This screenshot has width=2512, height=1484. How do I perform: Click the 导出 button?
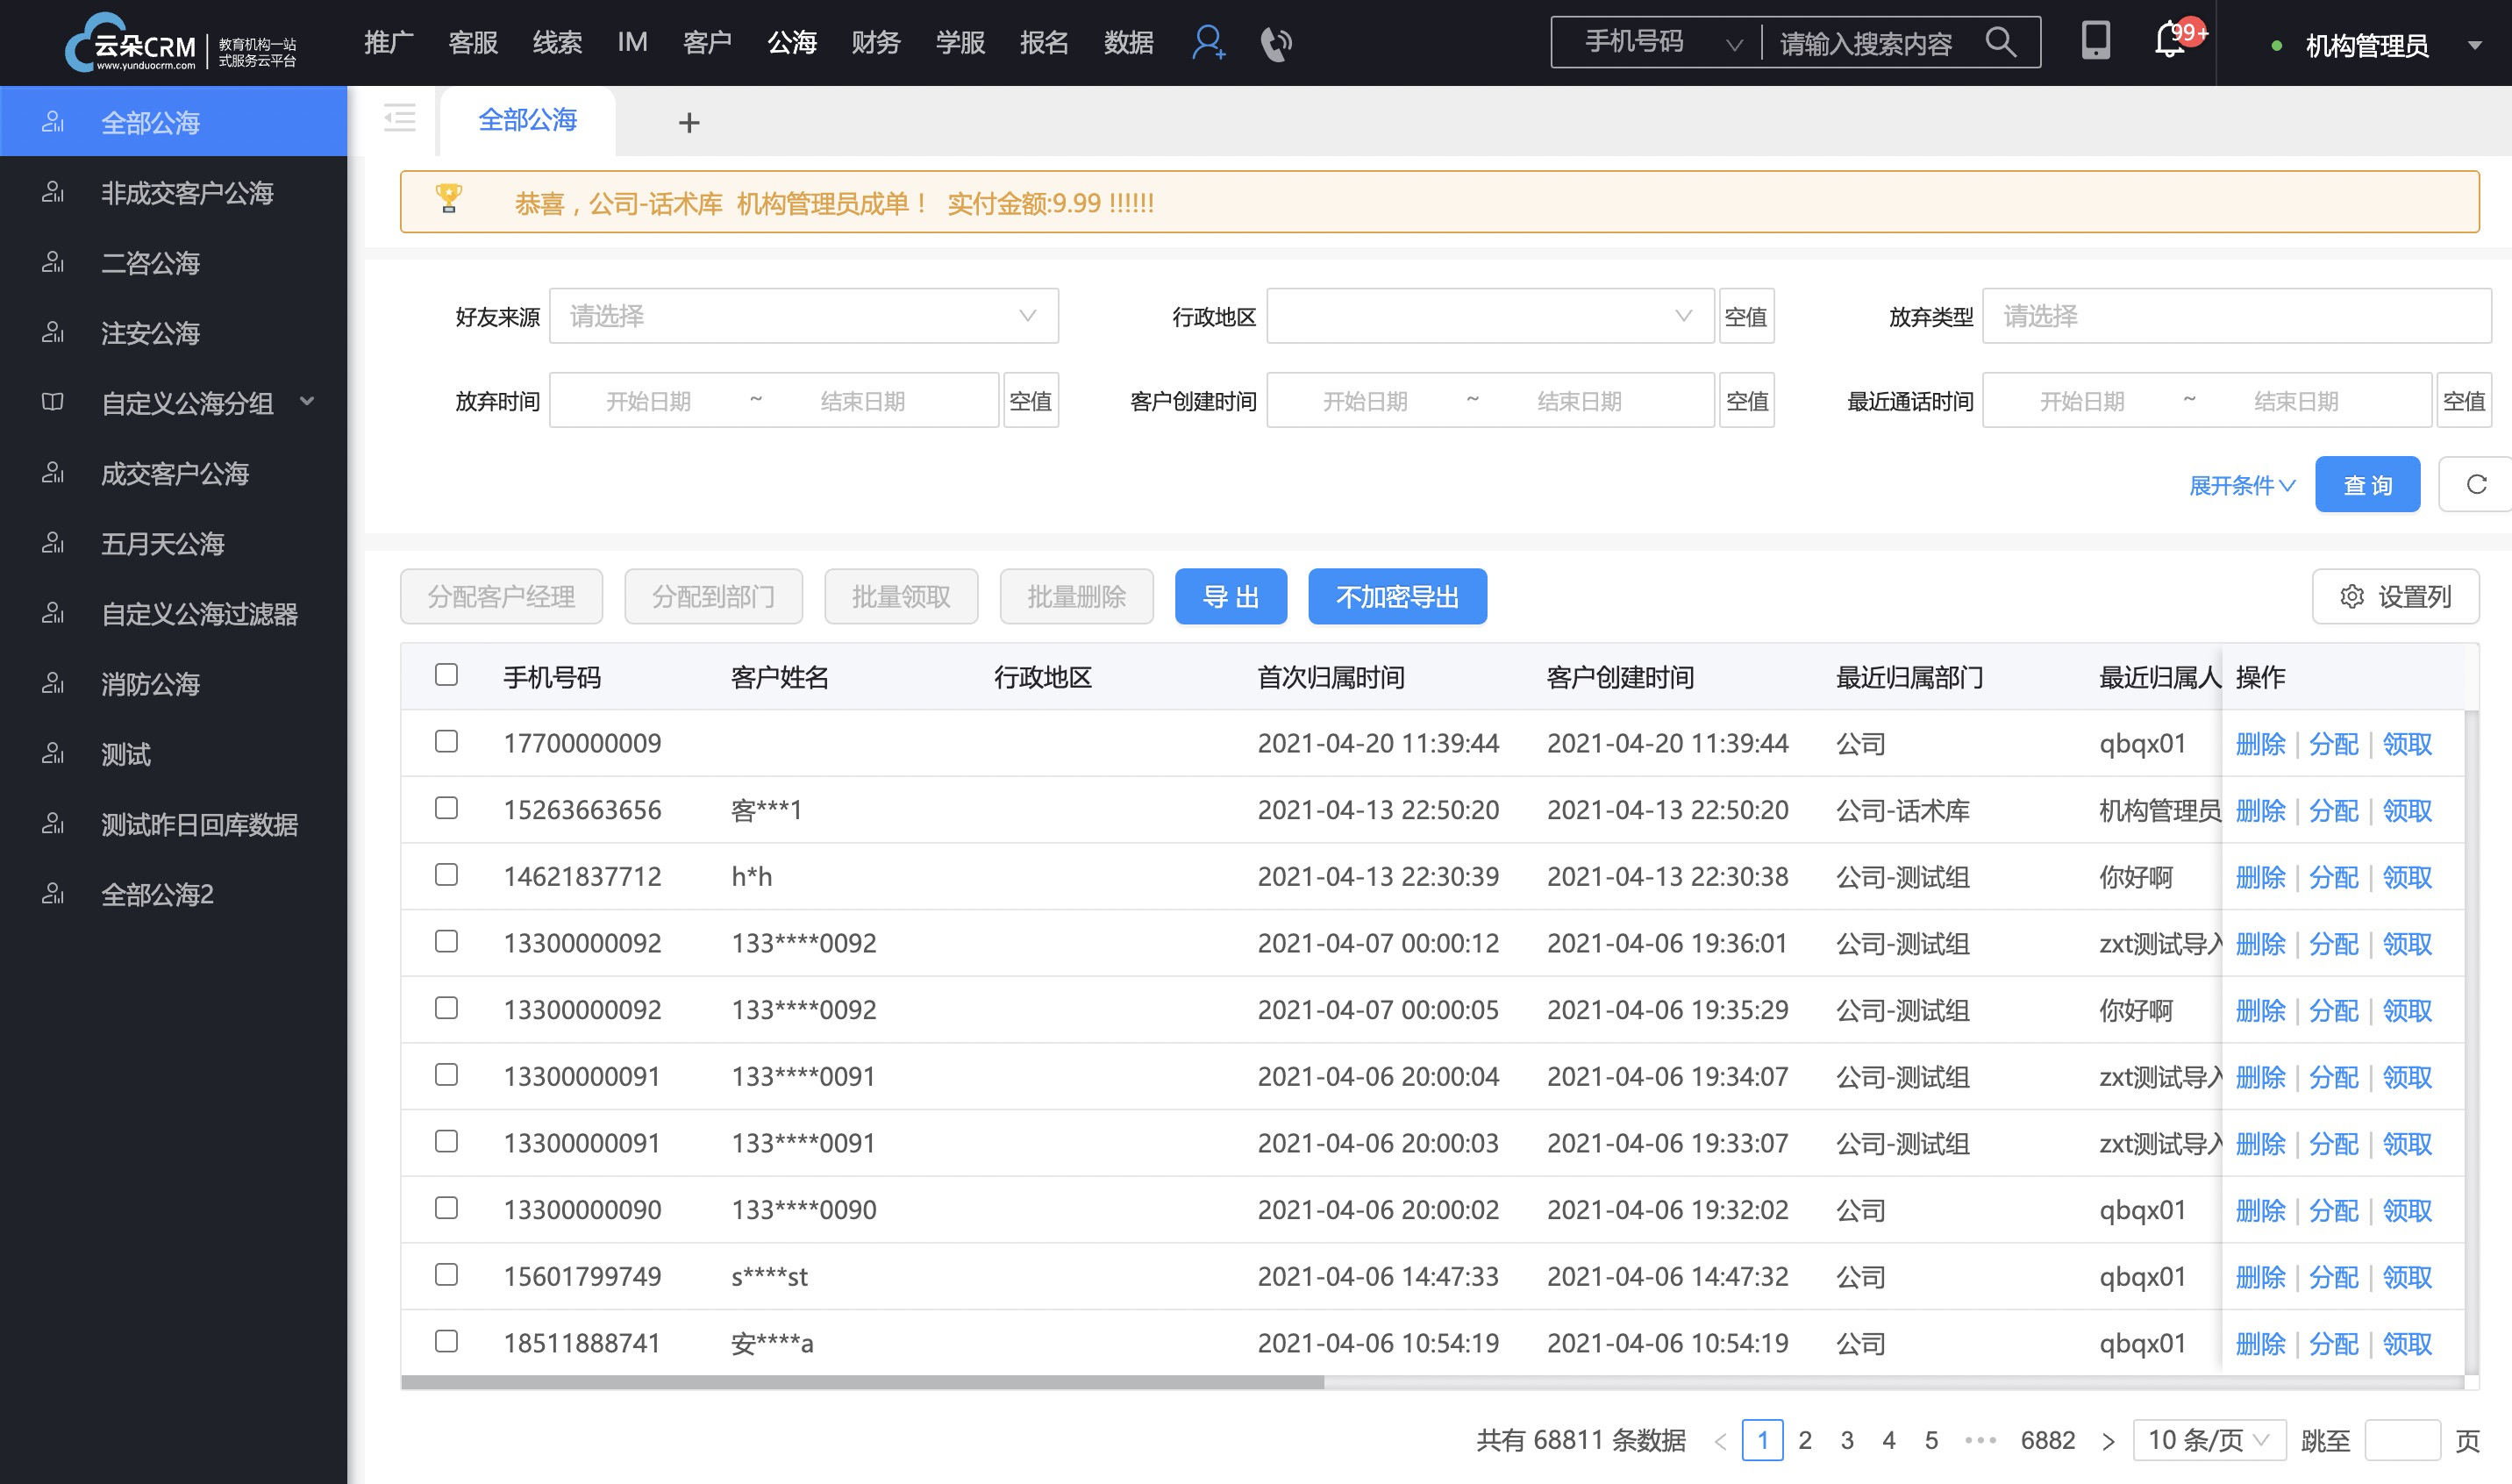1233,596
